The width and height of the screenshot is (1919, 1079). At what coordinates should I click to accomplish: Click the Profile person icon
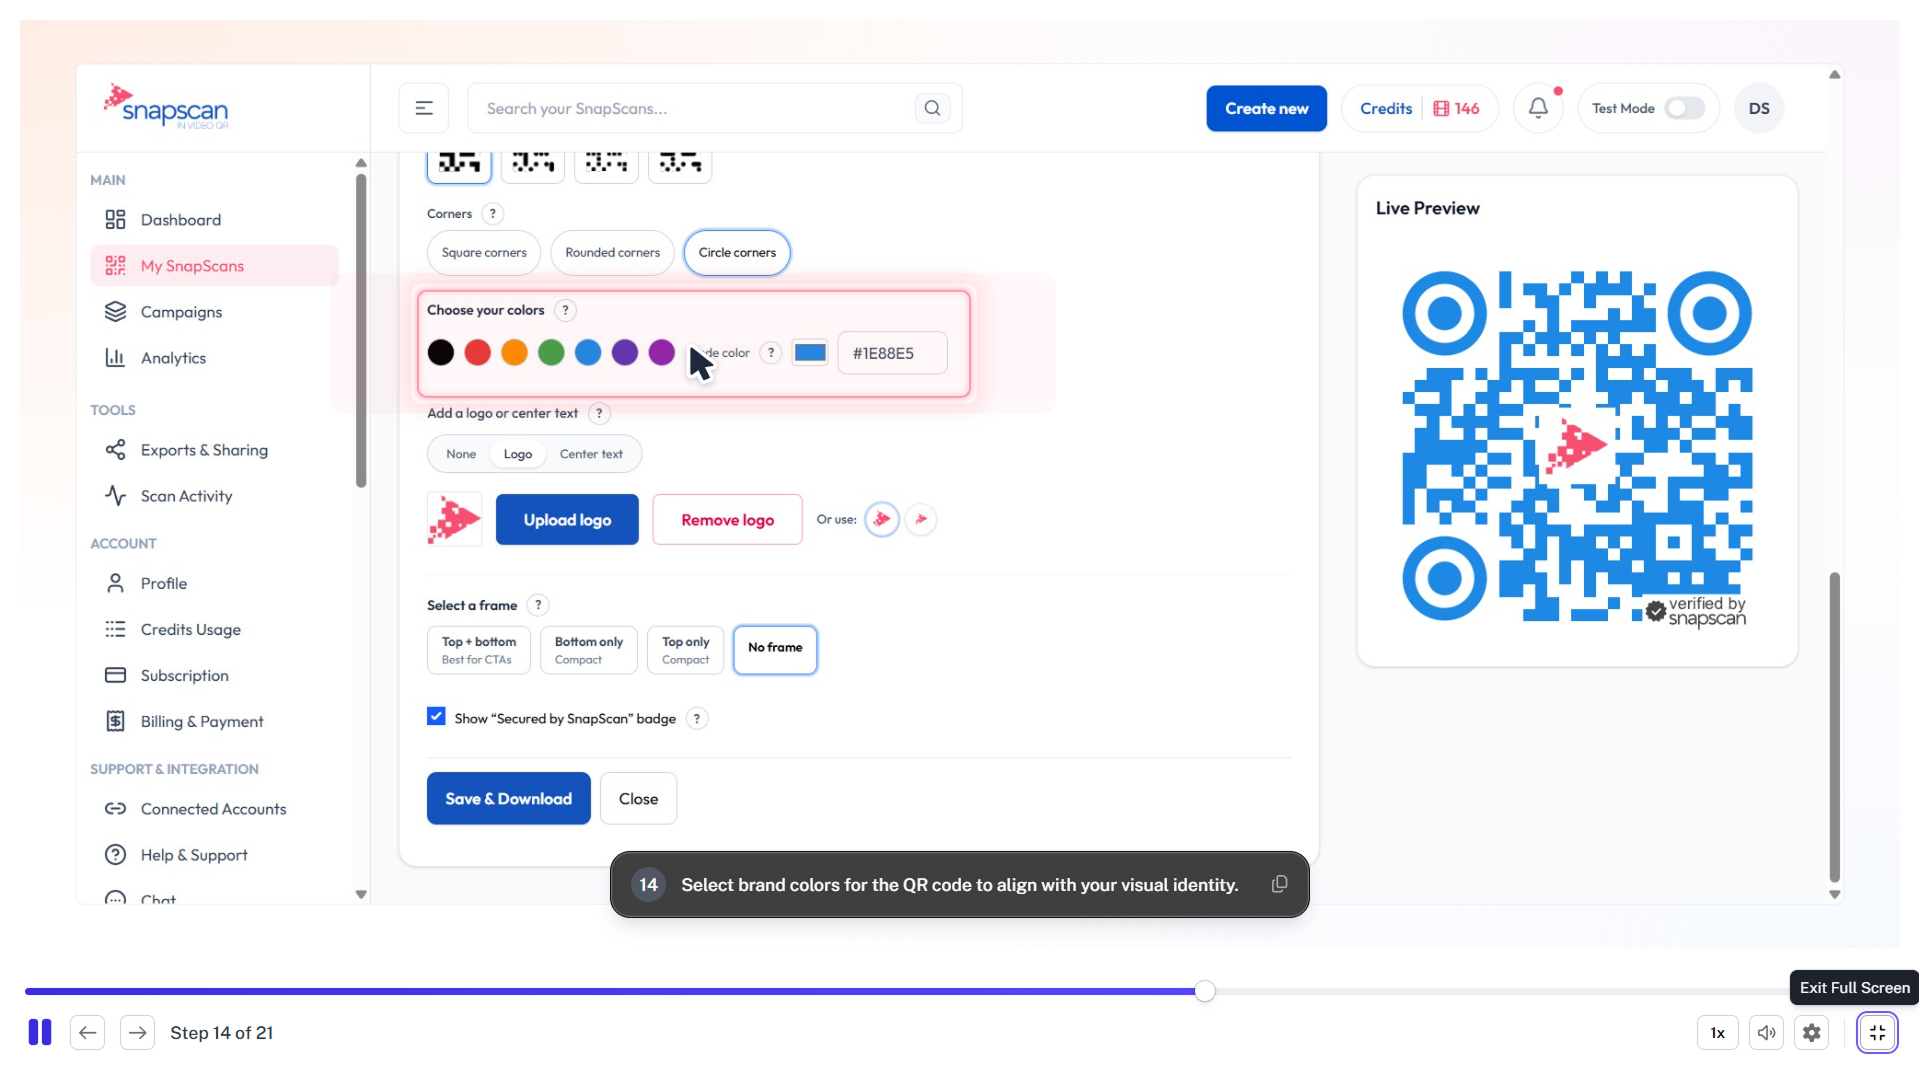tap(115, 583)
